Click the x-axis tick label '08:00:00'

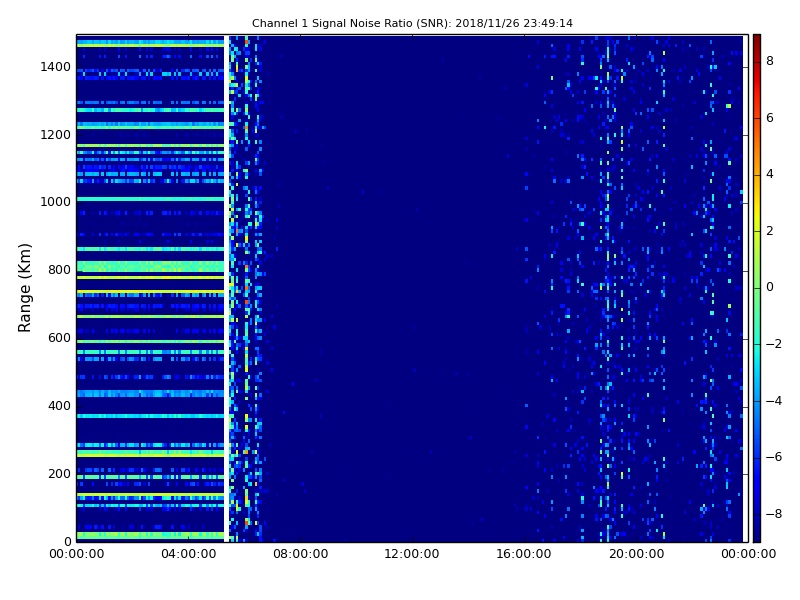[x=301, y=554]
